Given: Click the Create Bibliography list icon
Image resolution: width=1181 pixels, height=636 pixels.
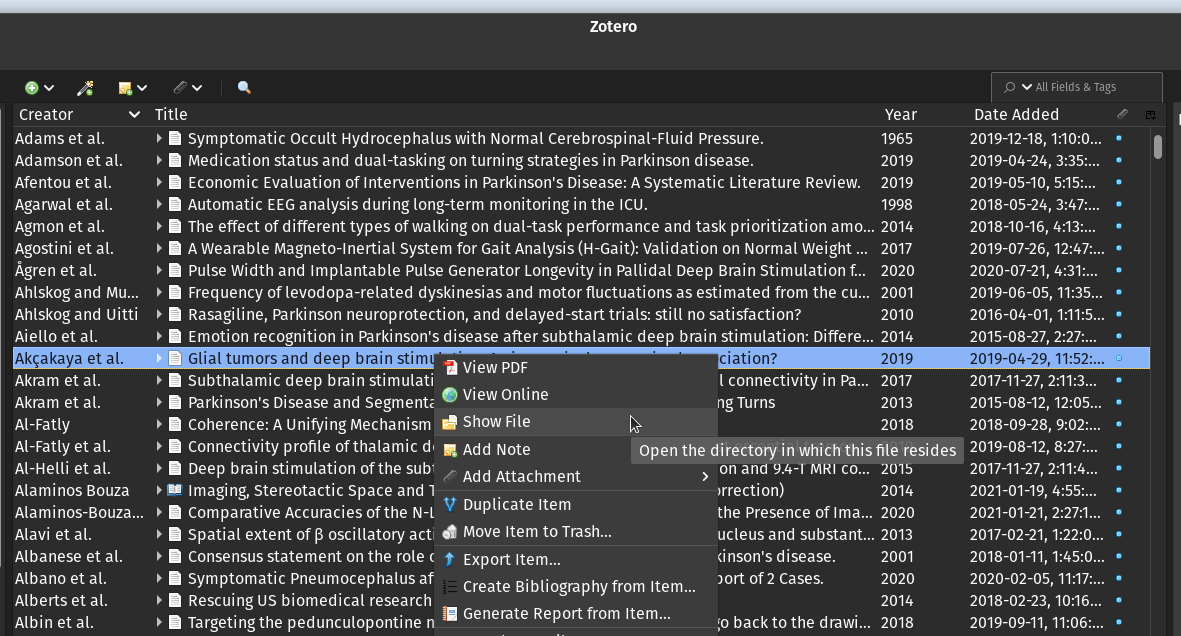Looking at the screenshot, I should [450, 587].
